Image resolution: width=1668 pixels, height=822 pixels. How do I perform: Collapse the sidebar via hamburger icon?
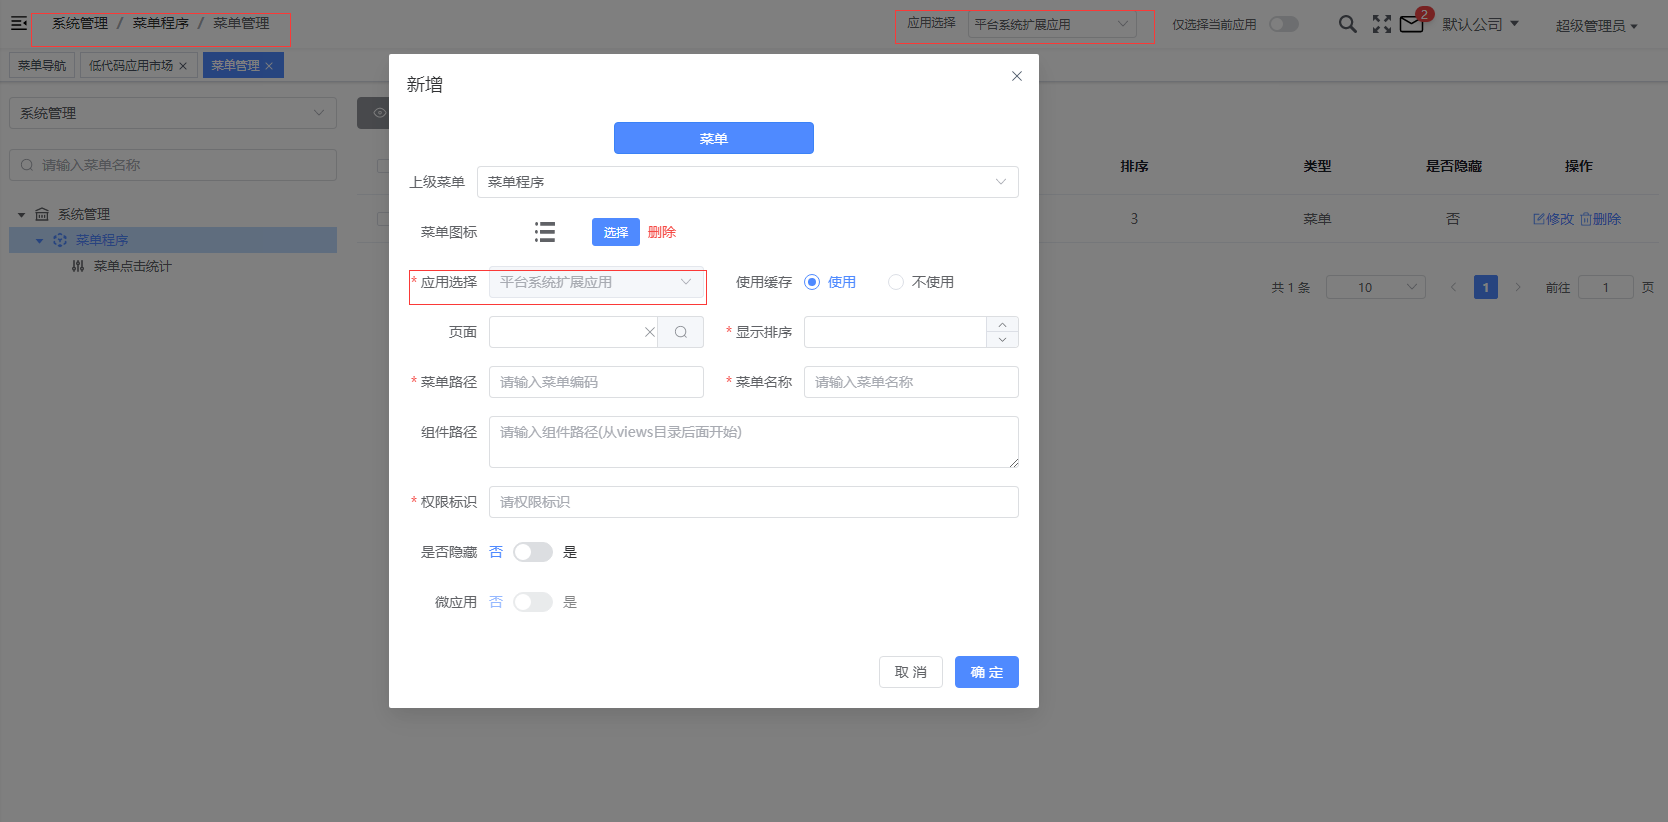(19, 22)
